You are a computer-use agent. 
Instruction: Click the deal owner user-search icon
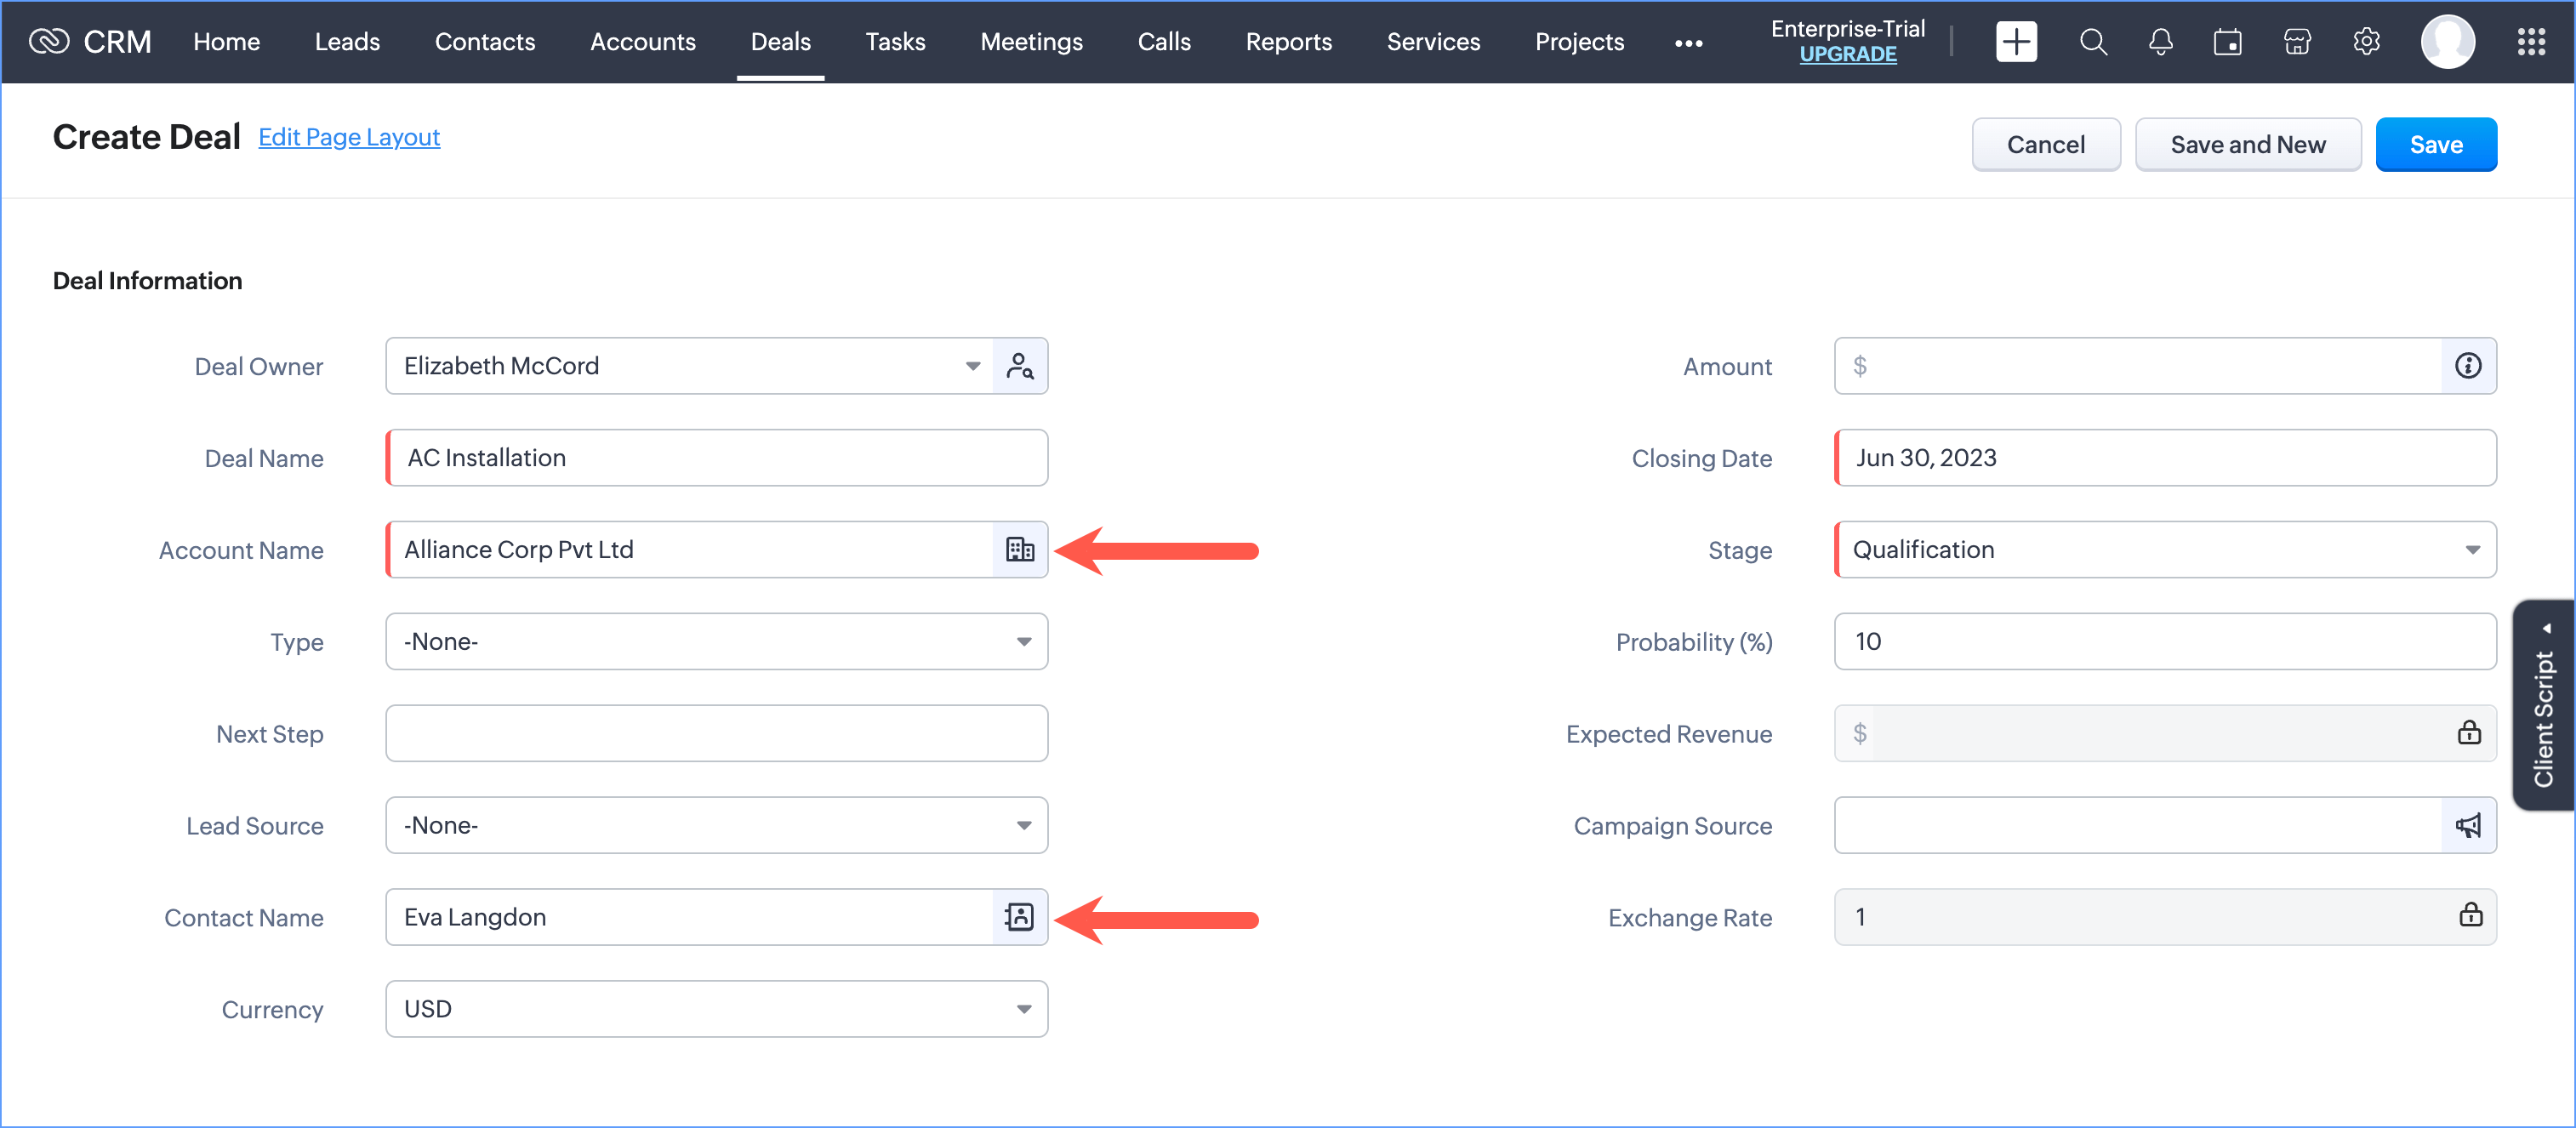coord(1019,366)
